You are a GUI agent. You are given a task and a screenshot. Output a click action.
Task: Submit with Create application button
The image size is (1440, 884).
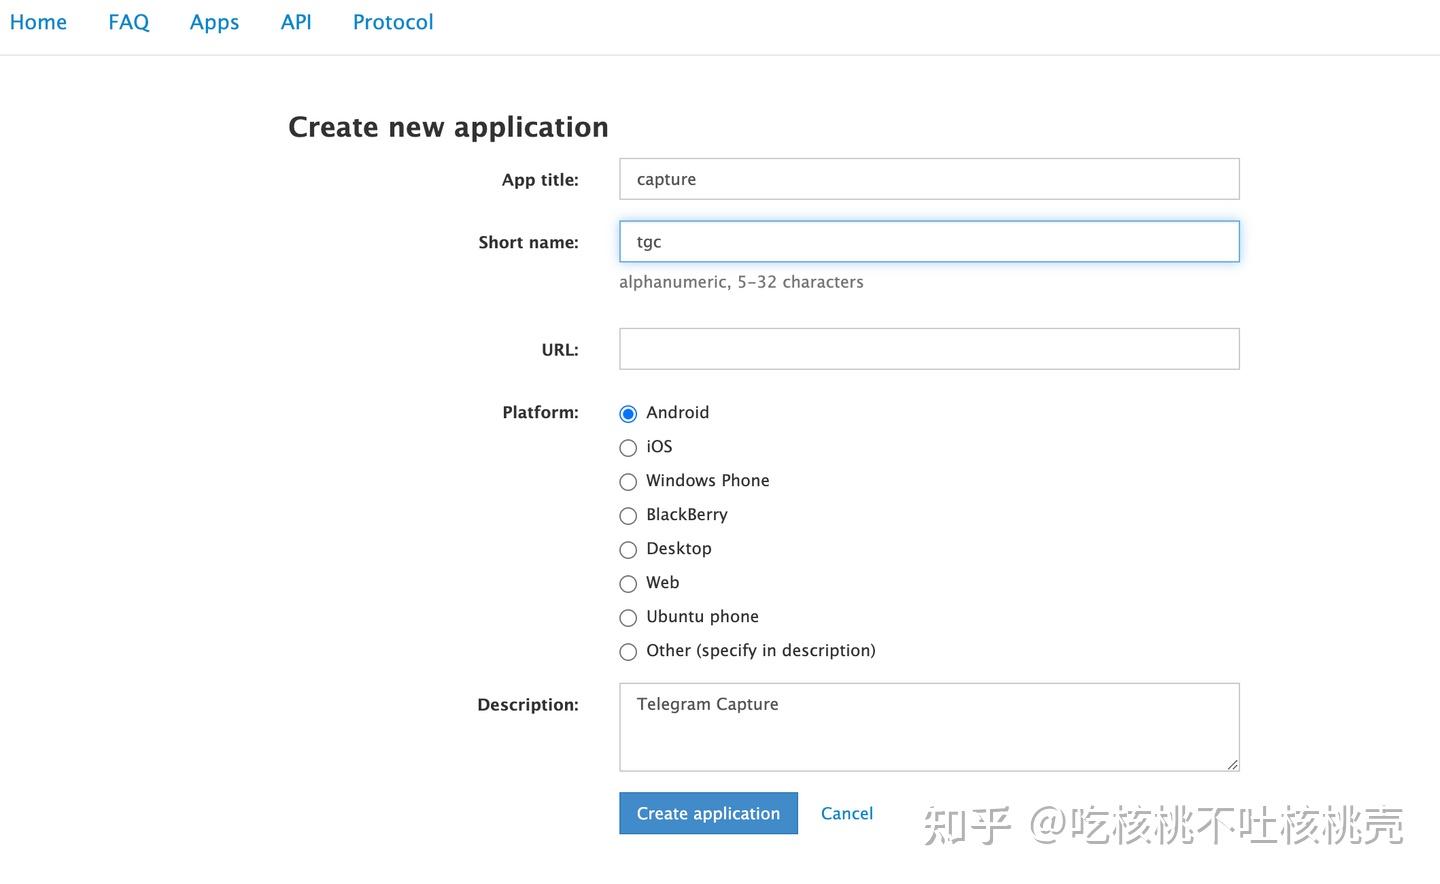(708, 813)
